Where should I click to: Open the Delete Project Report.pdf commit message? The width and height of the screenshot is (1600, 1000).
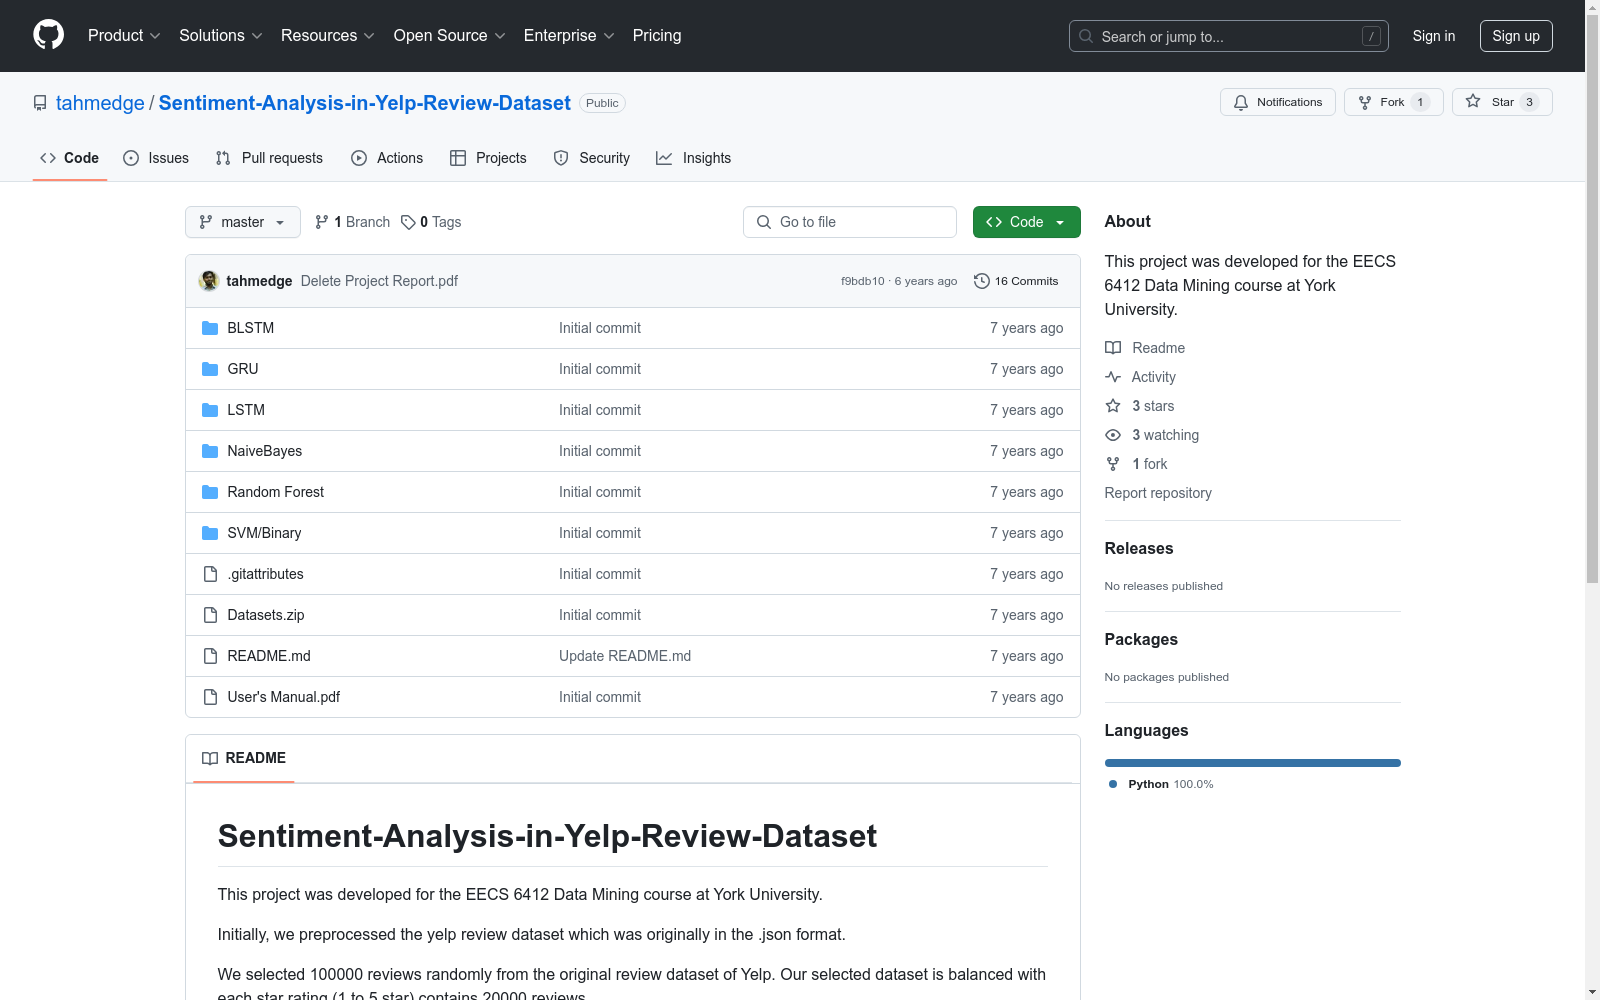pos(379,281)
